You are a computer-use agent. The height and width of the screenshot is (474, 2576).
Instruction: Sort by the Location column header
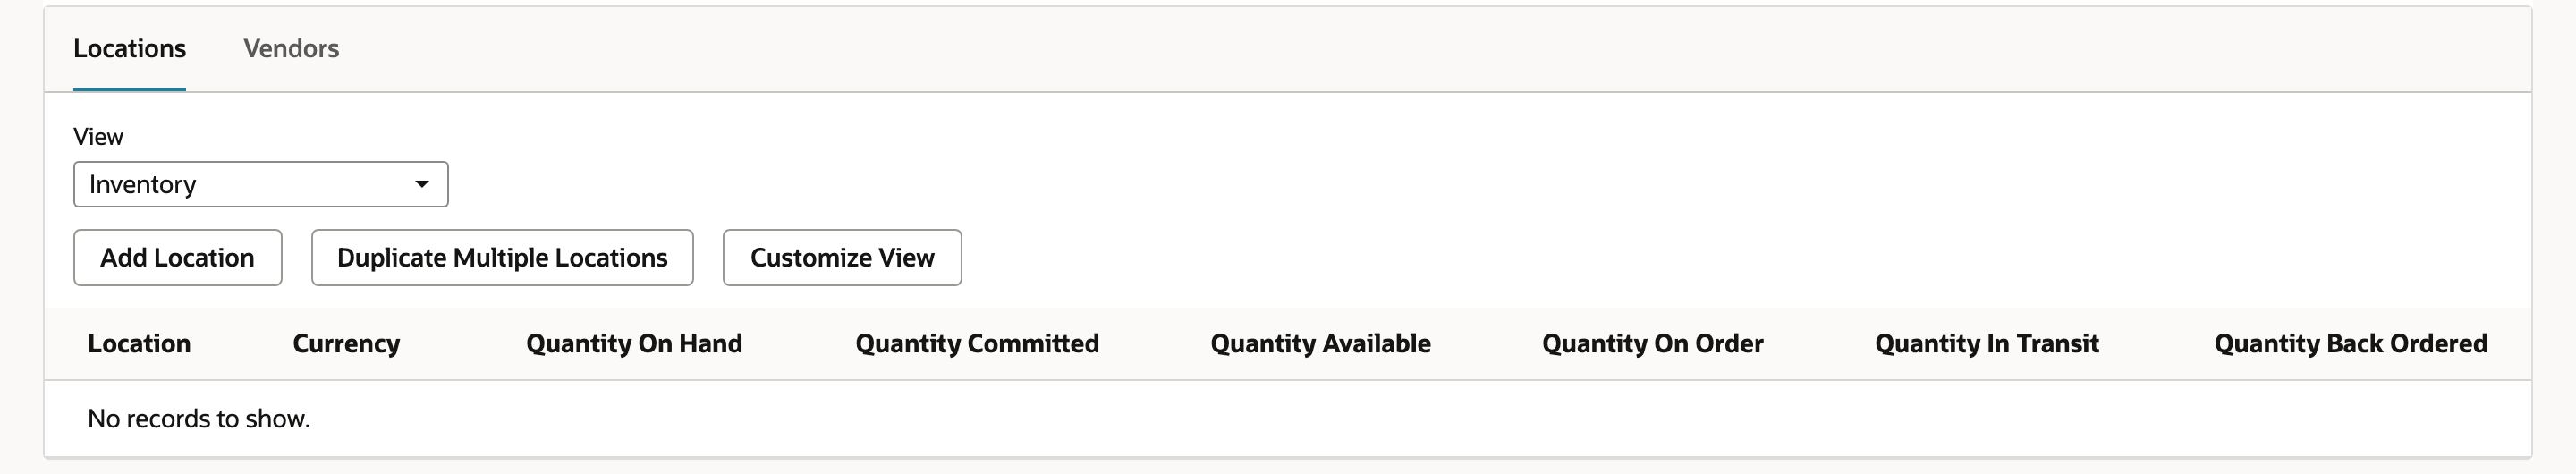139,343
